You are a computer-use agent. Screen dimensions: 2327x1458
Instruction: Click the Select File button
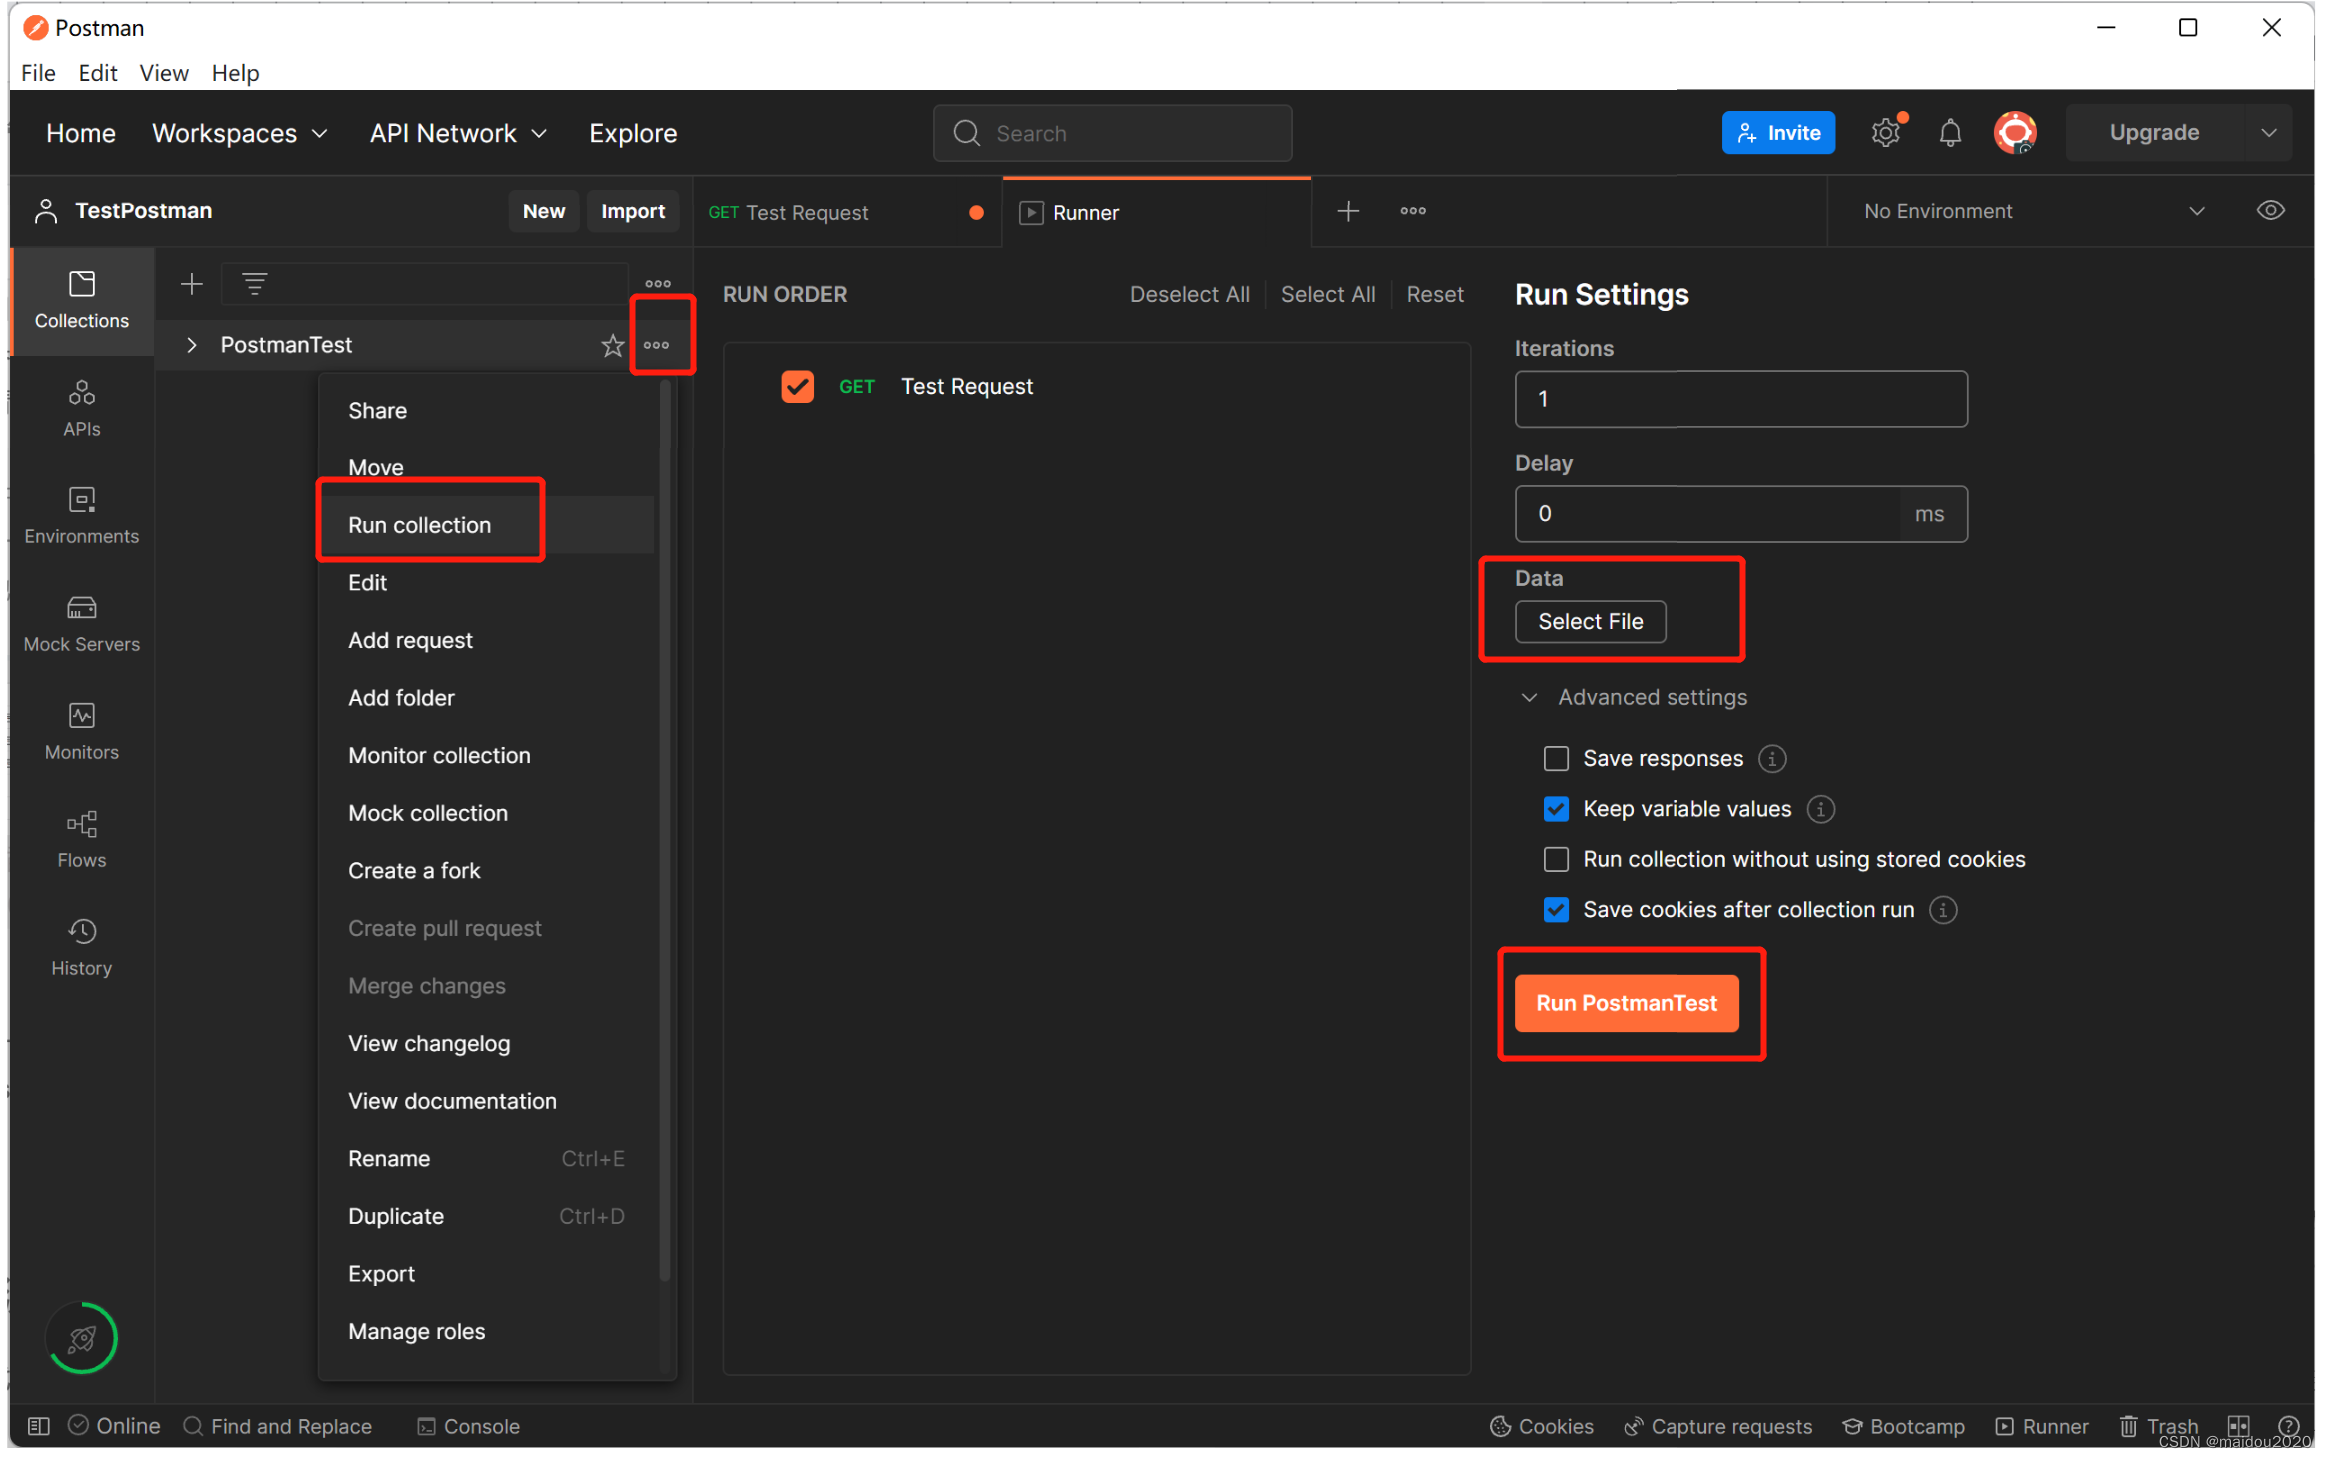(x=1590, y=622)
